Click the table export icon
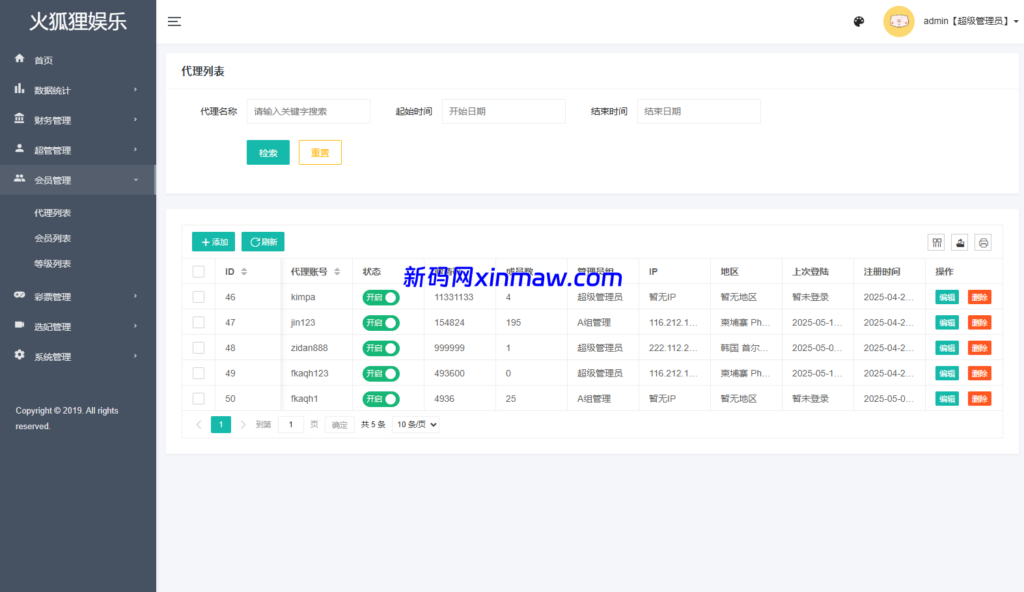This screenshot has height=592, width=1024. coord(960,242)
